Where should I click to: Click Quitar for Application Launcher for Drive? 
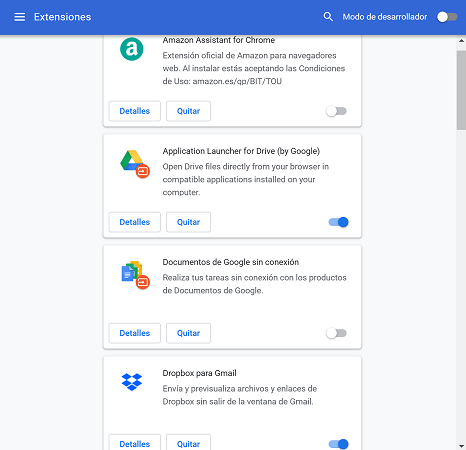point(188,222)
